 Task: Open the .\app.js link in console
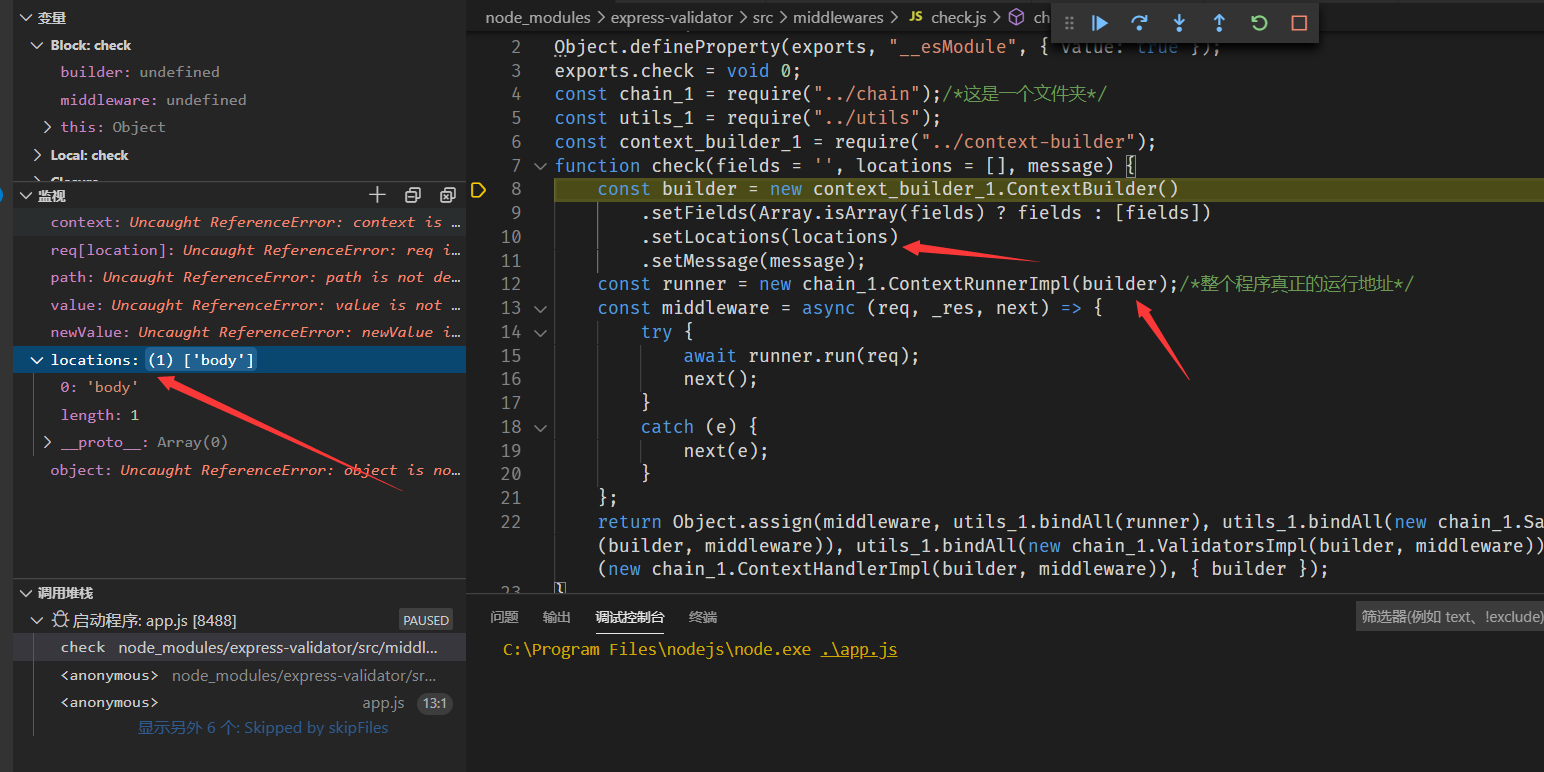(x=859, y=650)
